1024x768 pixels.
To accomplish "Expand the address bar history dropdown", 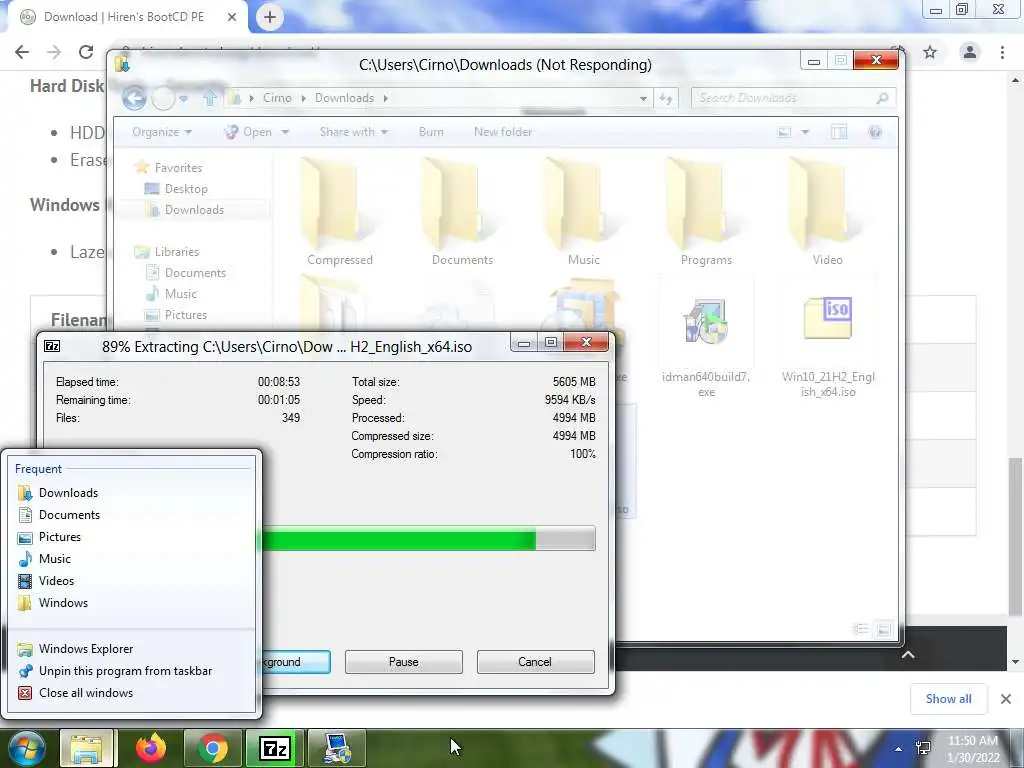I will coord(643,99).
